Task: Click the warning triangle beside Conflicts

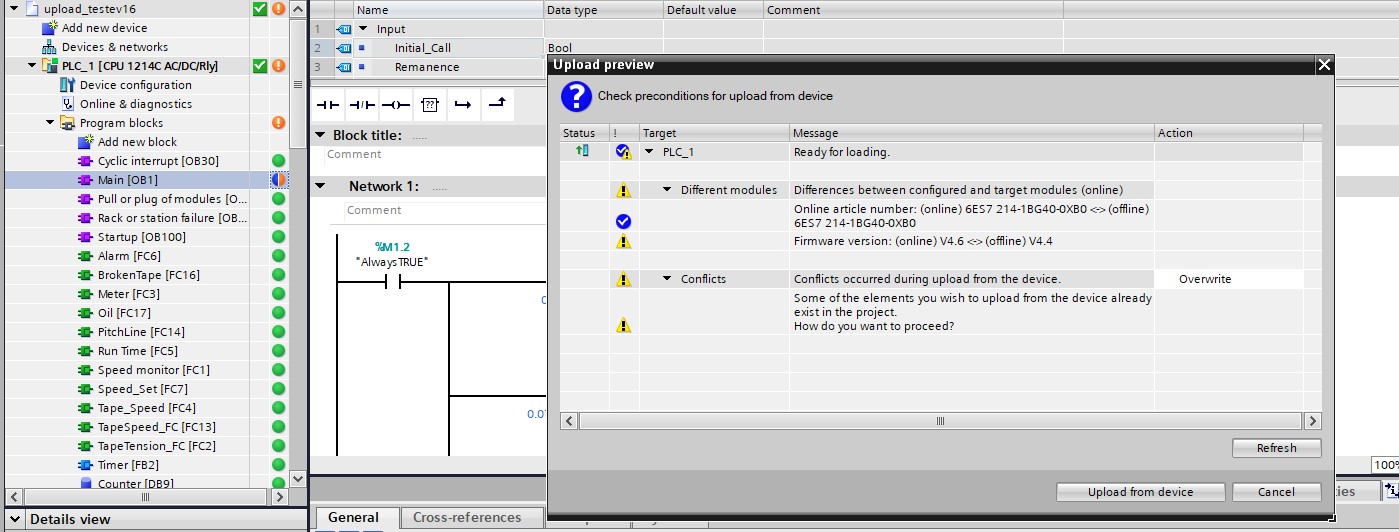Action: [624, 279]
